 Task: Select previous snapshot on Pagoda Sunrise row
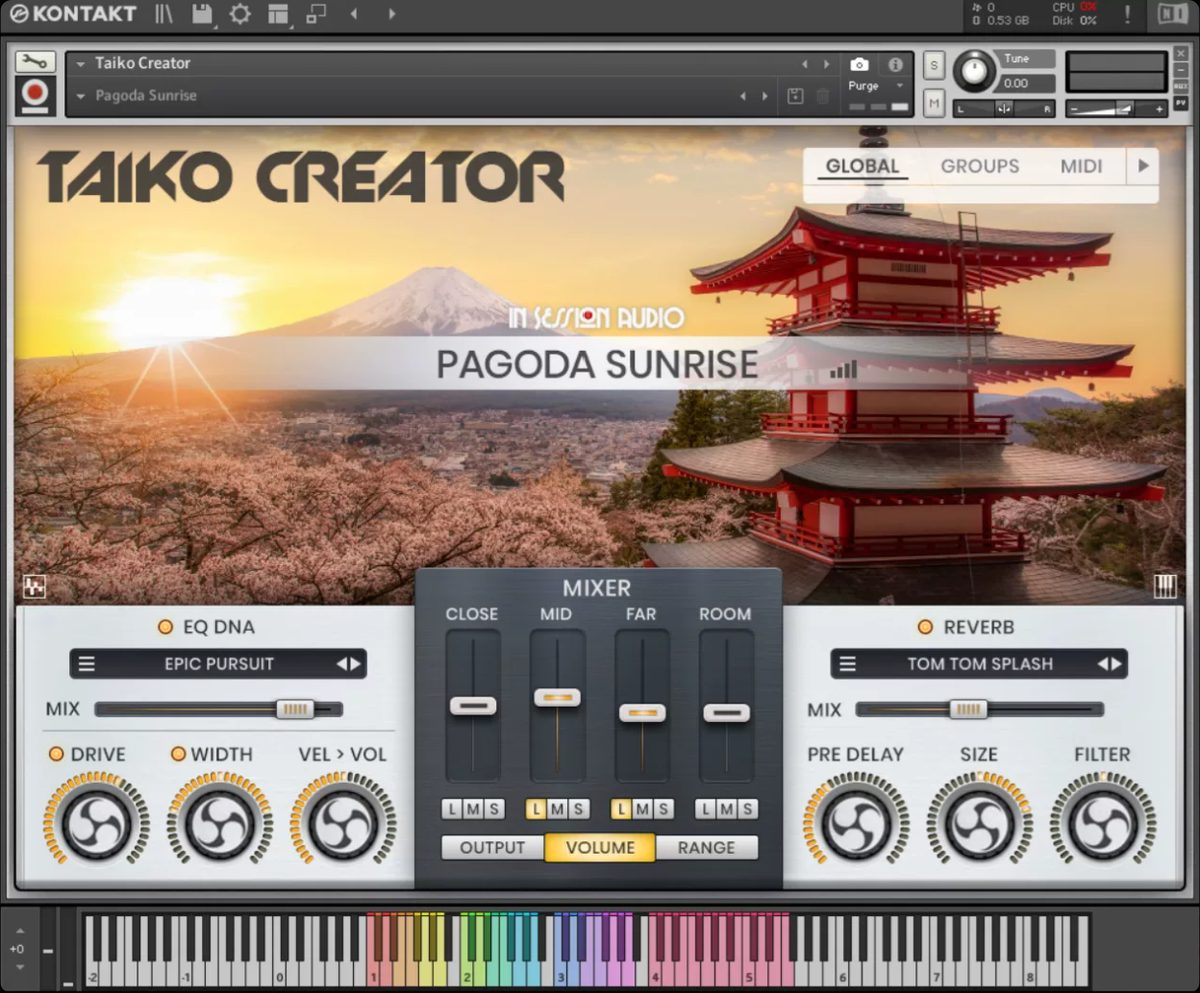[x=743, y=96]
